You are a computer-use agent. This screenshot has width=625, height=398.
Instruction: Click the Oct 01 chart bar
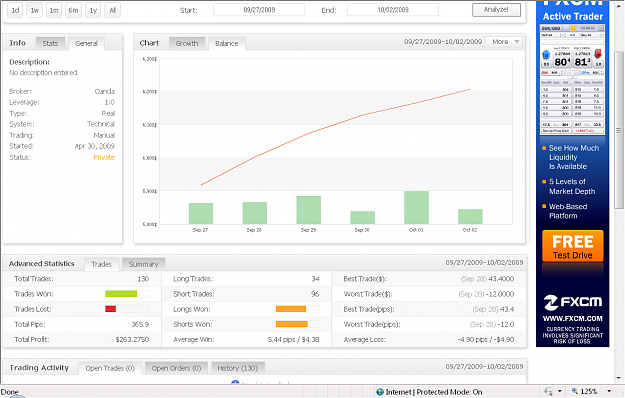click(416, 207)
